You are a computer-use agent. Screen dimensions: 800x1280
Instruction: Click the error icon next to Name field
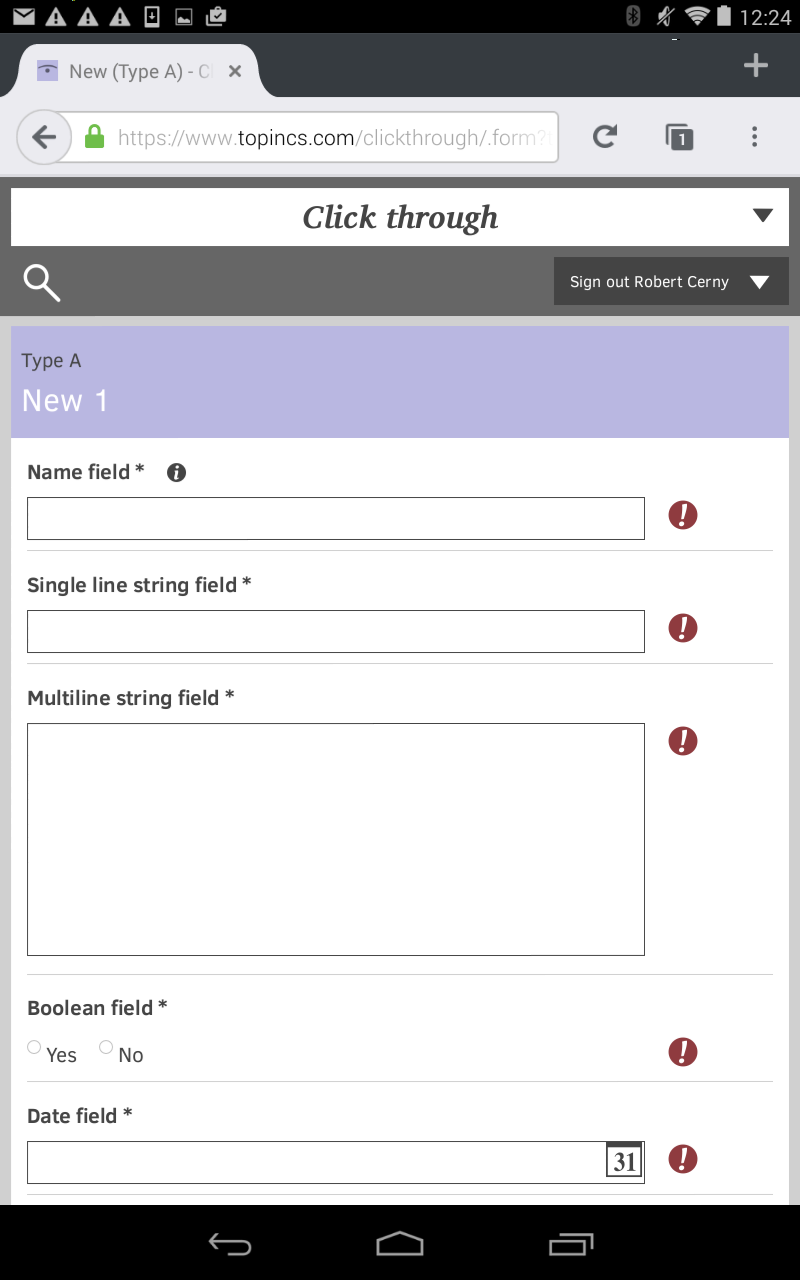pos(683,516)
